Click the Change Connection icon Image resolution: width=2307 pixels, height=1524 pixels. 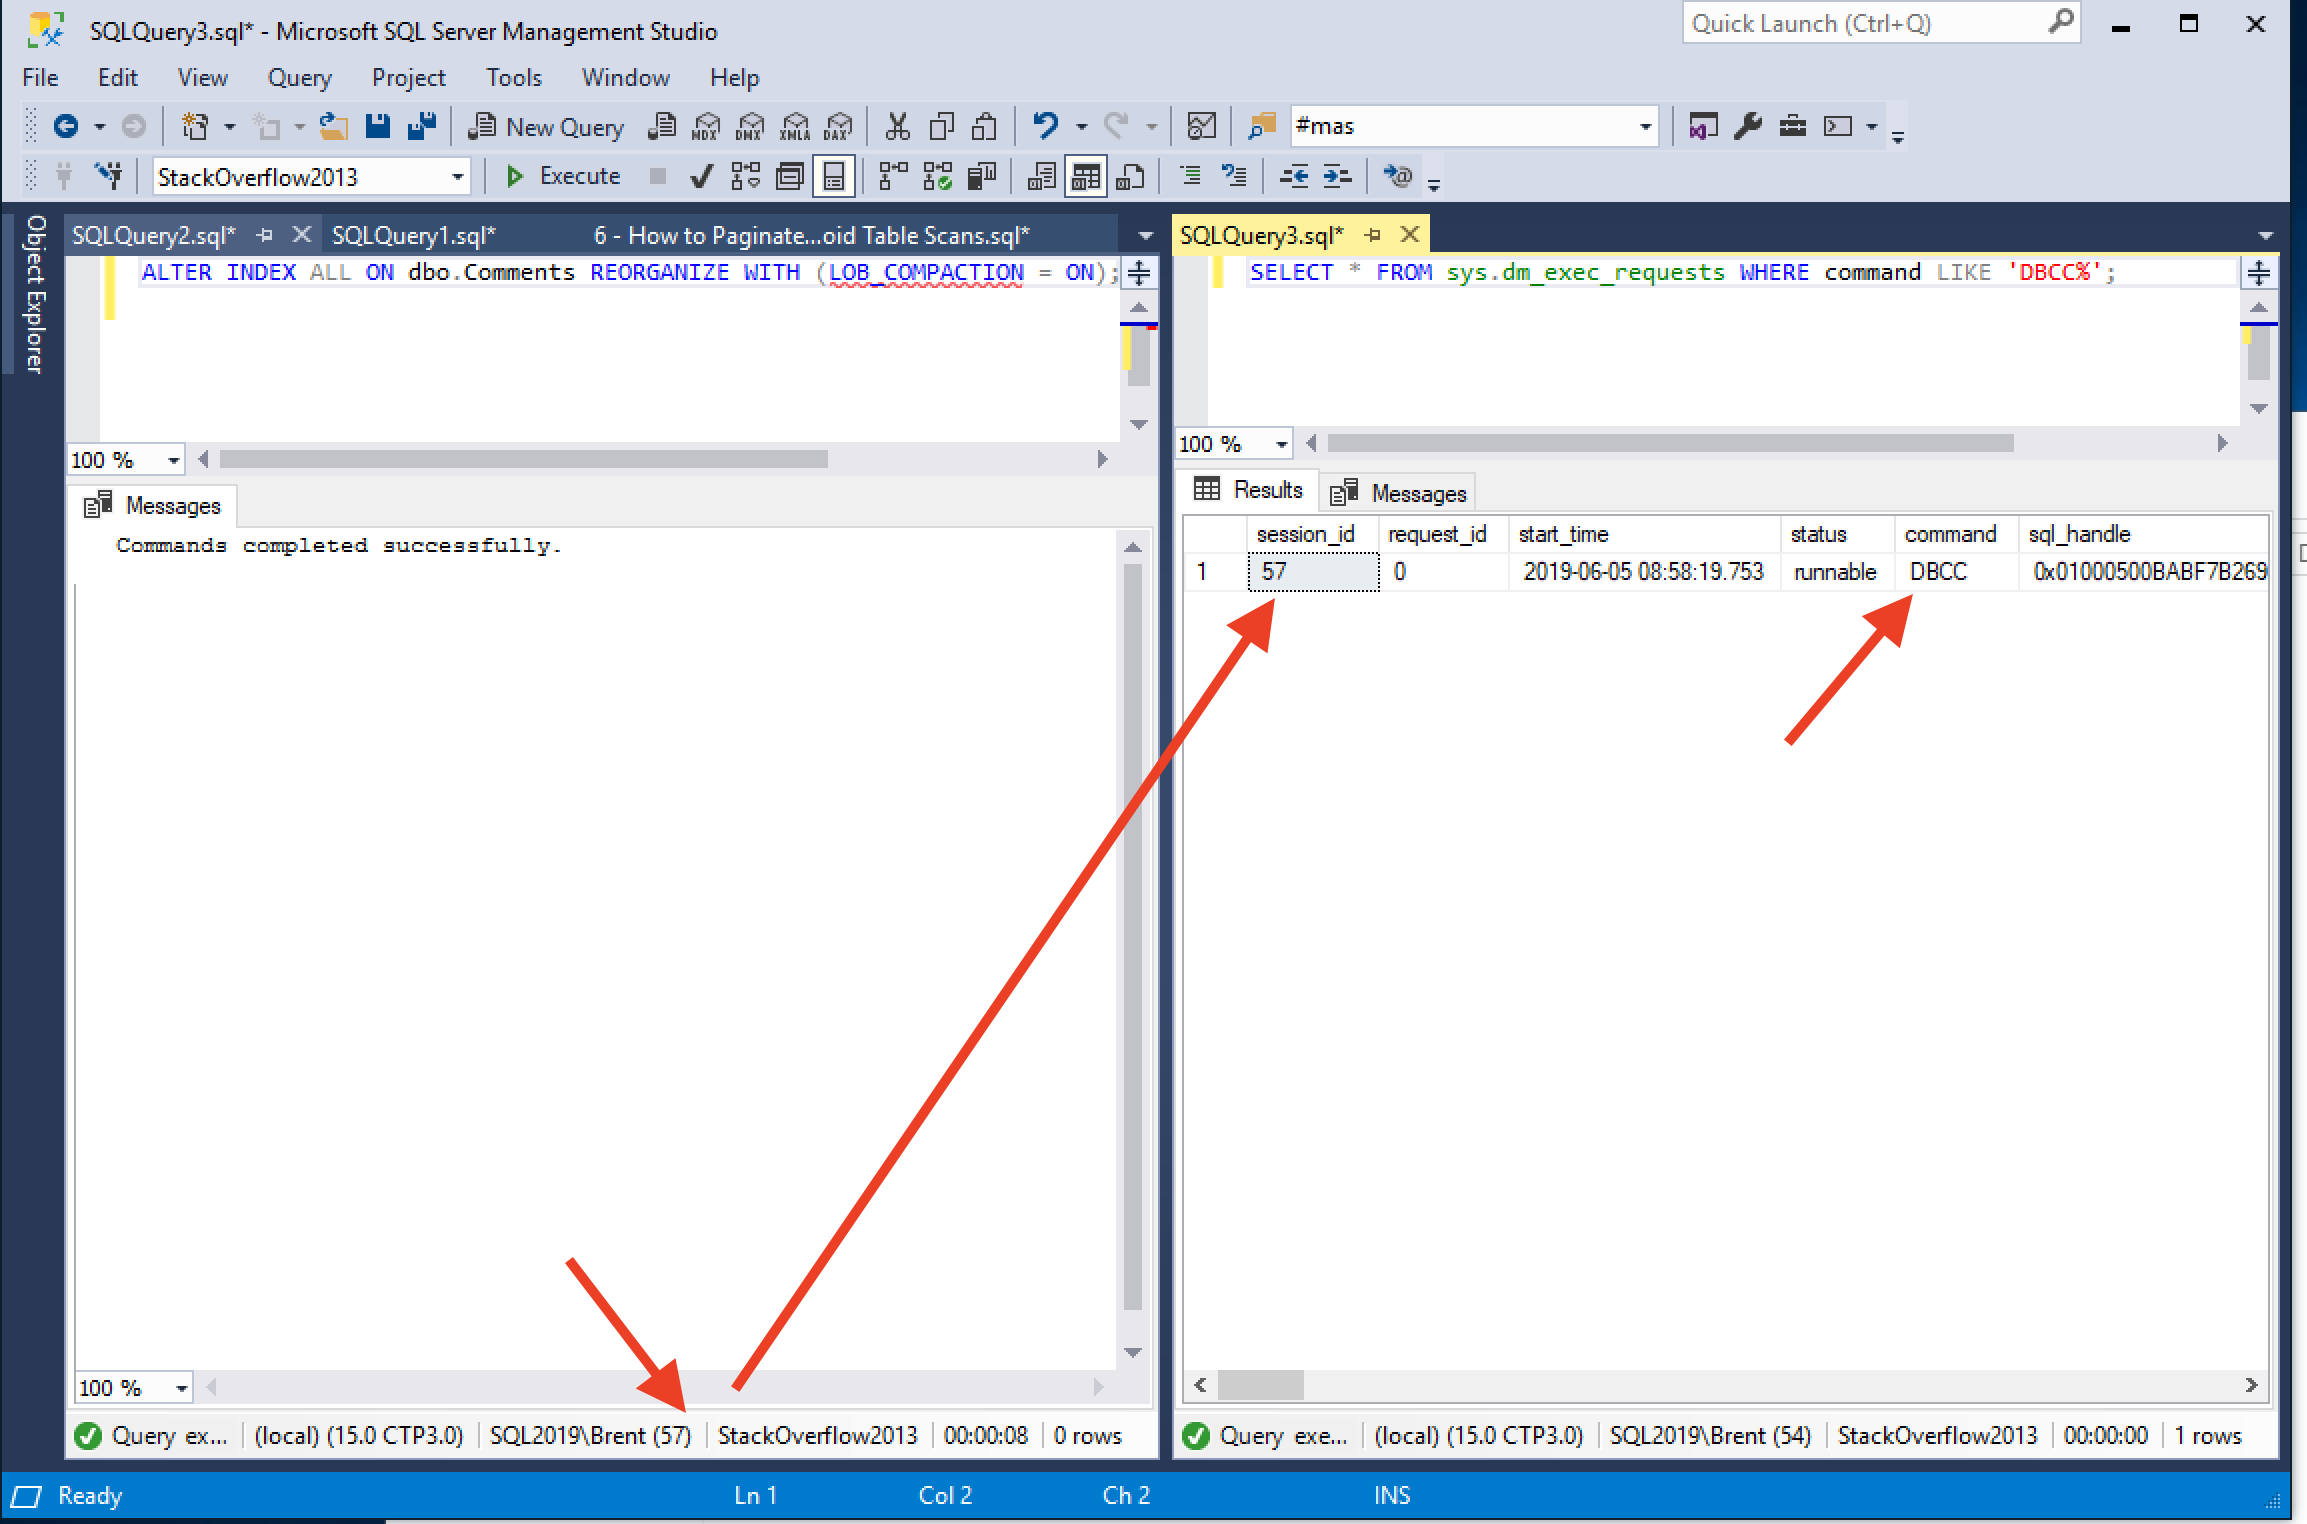click(108, 176)
